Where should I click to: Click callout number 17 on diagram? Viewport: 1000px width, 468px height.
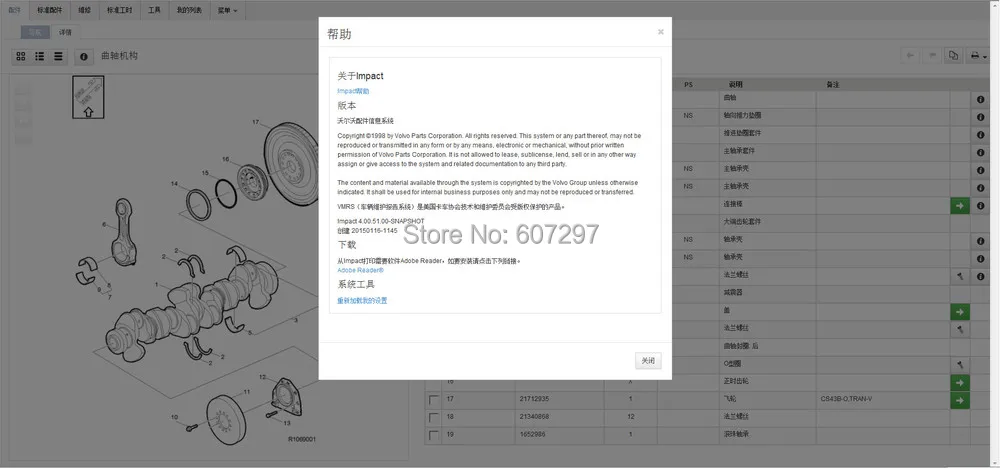click(x=256, y=122)
